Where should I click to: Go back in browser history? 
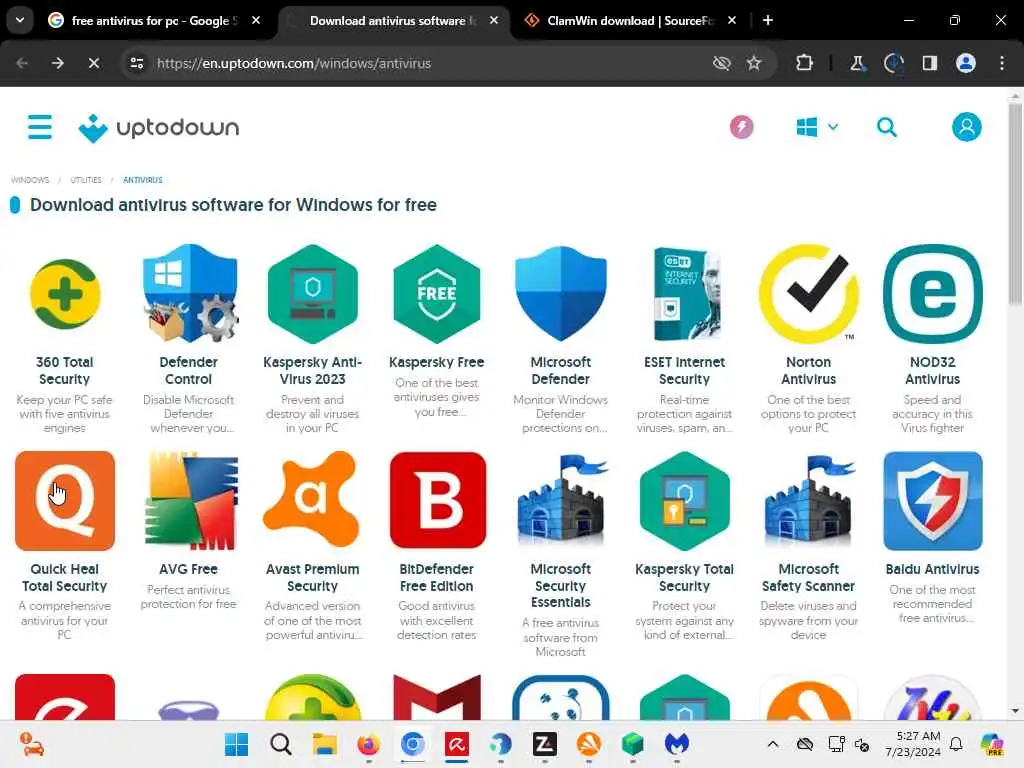click(x=22, y=63)
